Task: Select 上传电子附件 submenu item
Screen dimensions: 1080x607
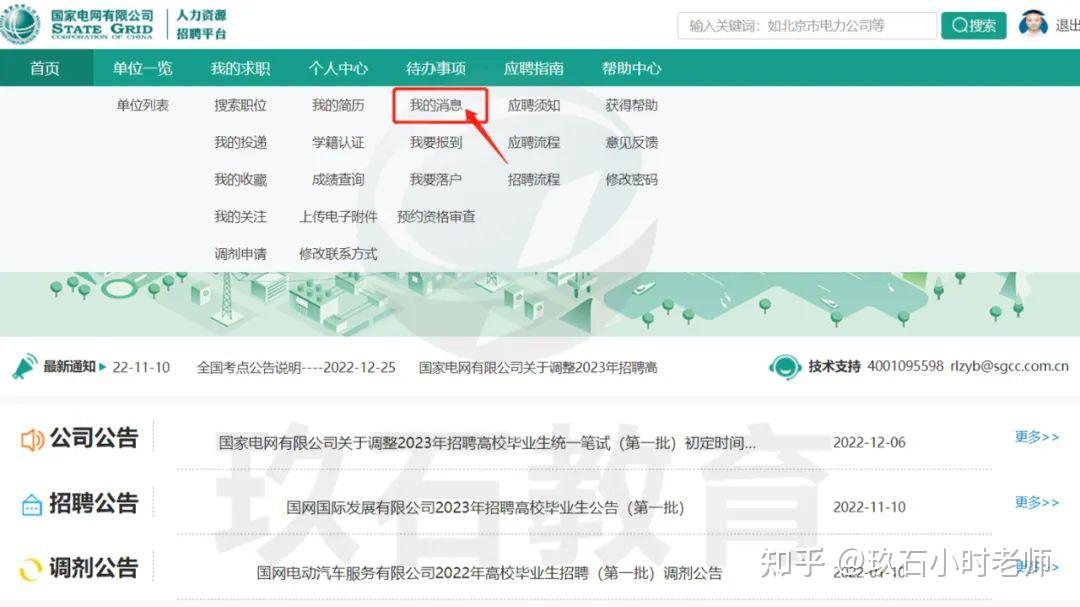Action: coord(338,217)
